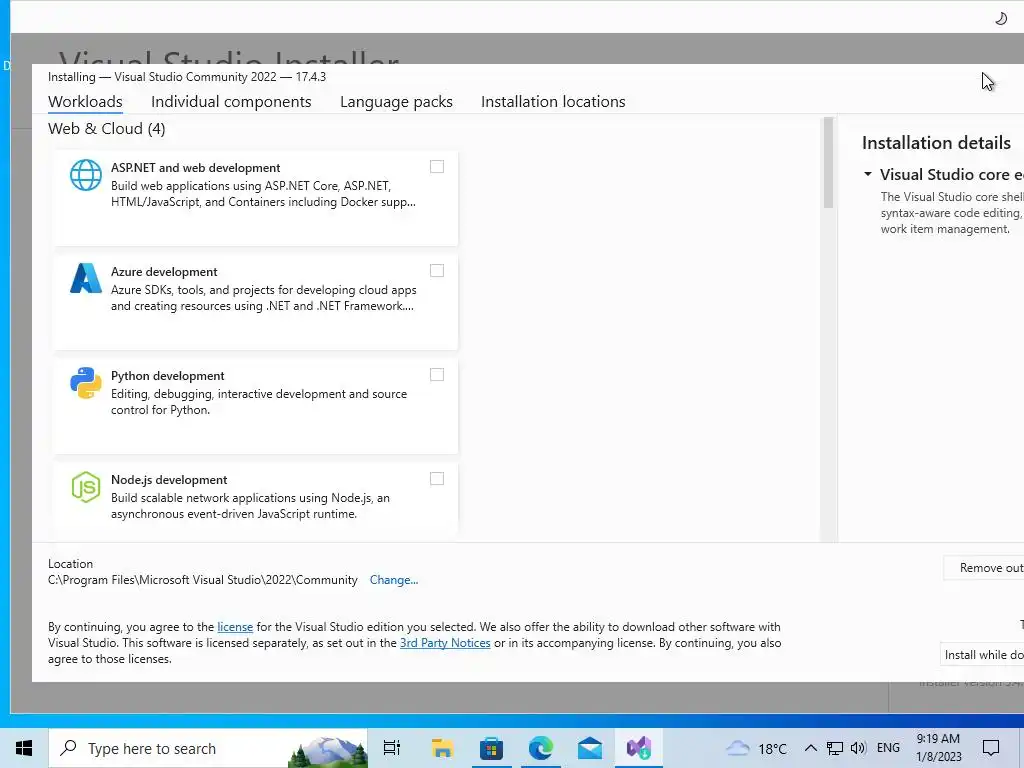The height and width of the screenshot is (768, 1024).
Task: Click the install location path text
Action: pyautogui.click(x=202, y=580)
